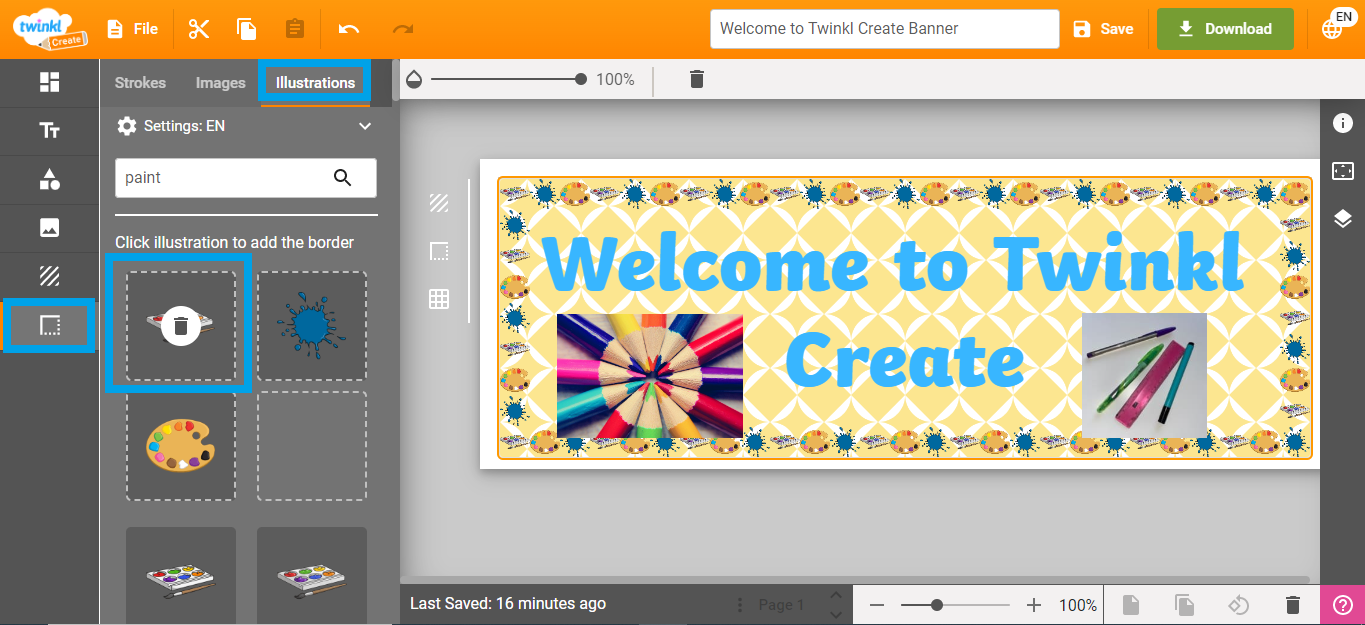Open the Layers panel on the right
Image resolution: width=1365 pixels, height=625 pixels.
[1343, 218]
